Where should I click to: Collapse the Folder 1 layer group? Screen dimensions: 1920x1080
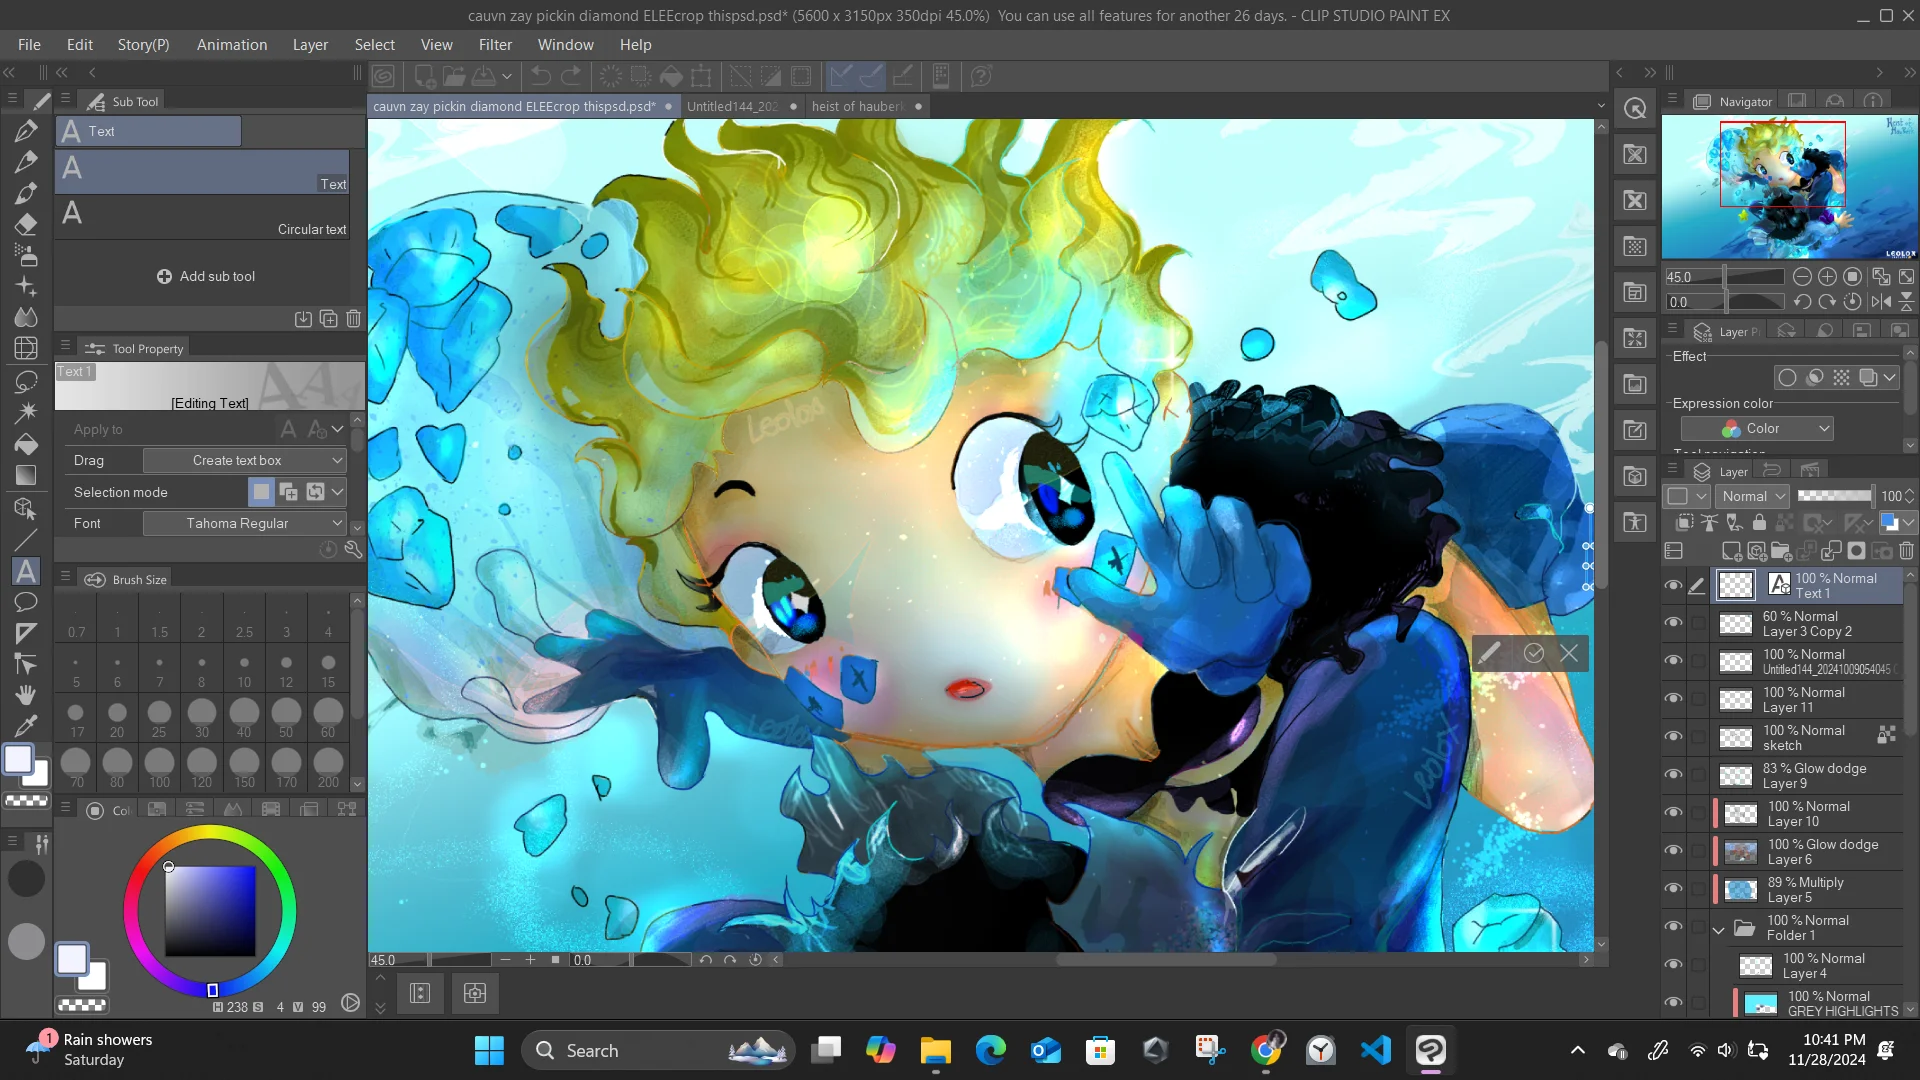[x=1718, y=929]
